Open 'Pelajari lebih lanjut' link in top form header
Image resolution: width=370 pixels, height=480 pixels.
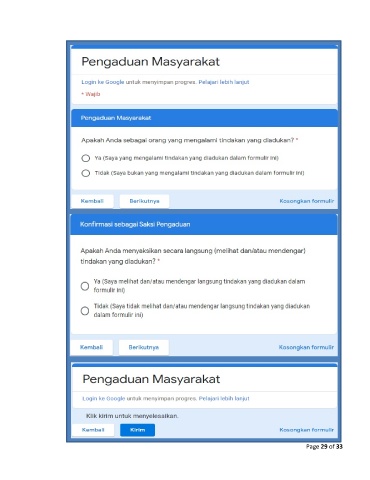(224, 82)
